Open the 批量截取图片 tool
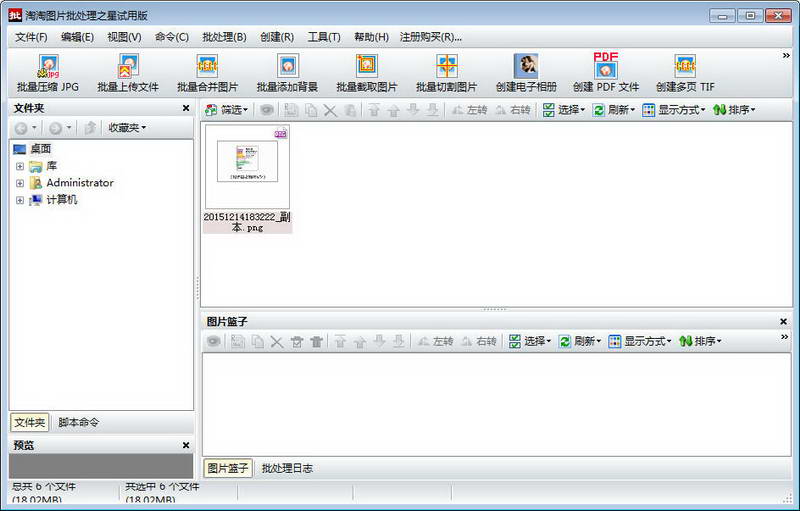 click(367, 73)
